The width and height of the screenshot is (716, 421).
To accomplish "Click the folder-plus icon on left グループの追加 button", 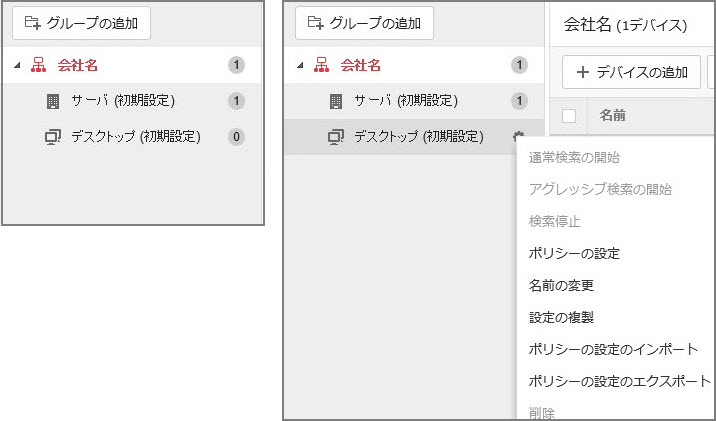I will pos(33,21).
